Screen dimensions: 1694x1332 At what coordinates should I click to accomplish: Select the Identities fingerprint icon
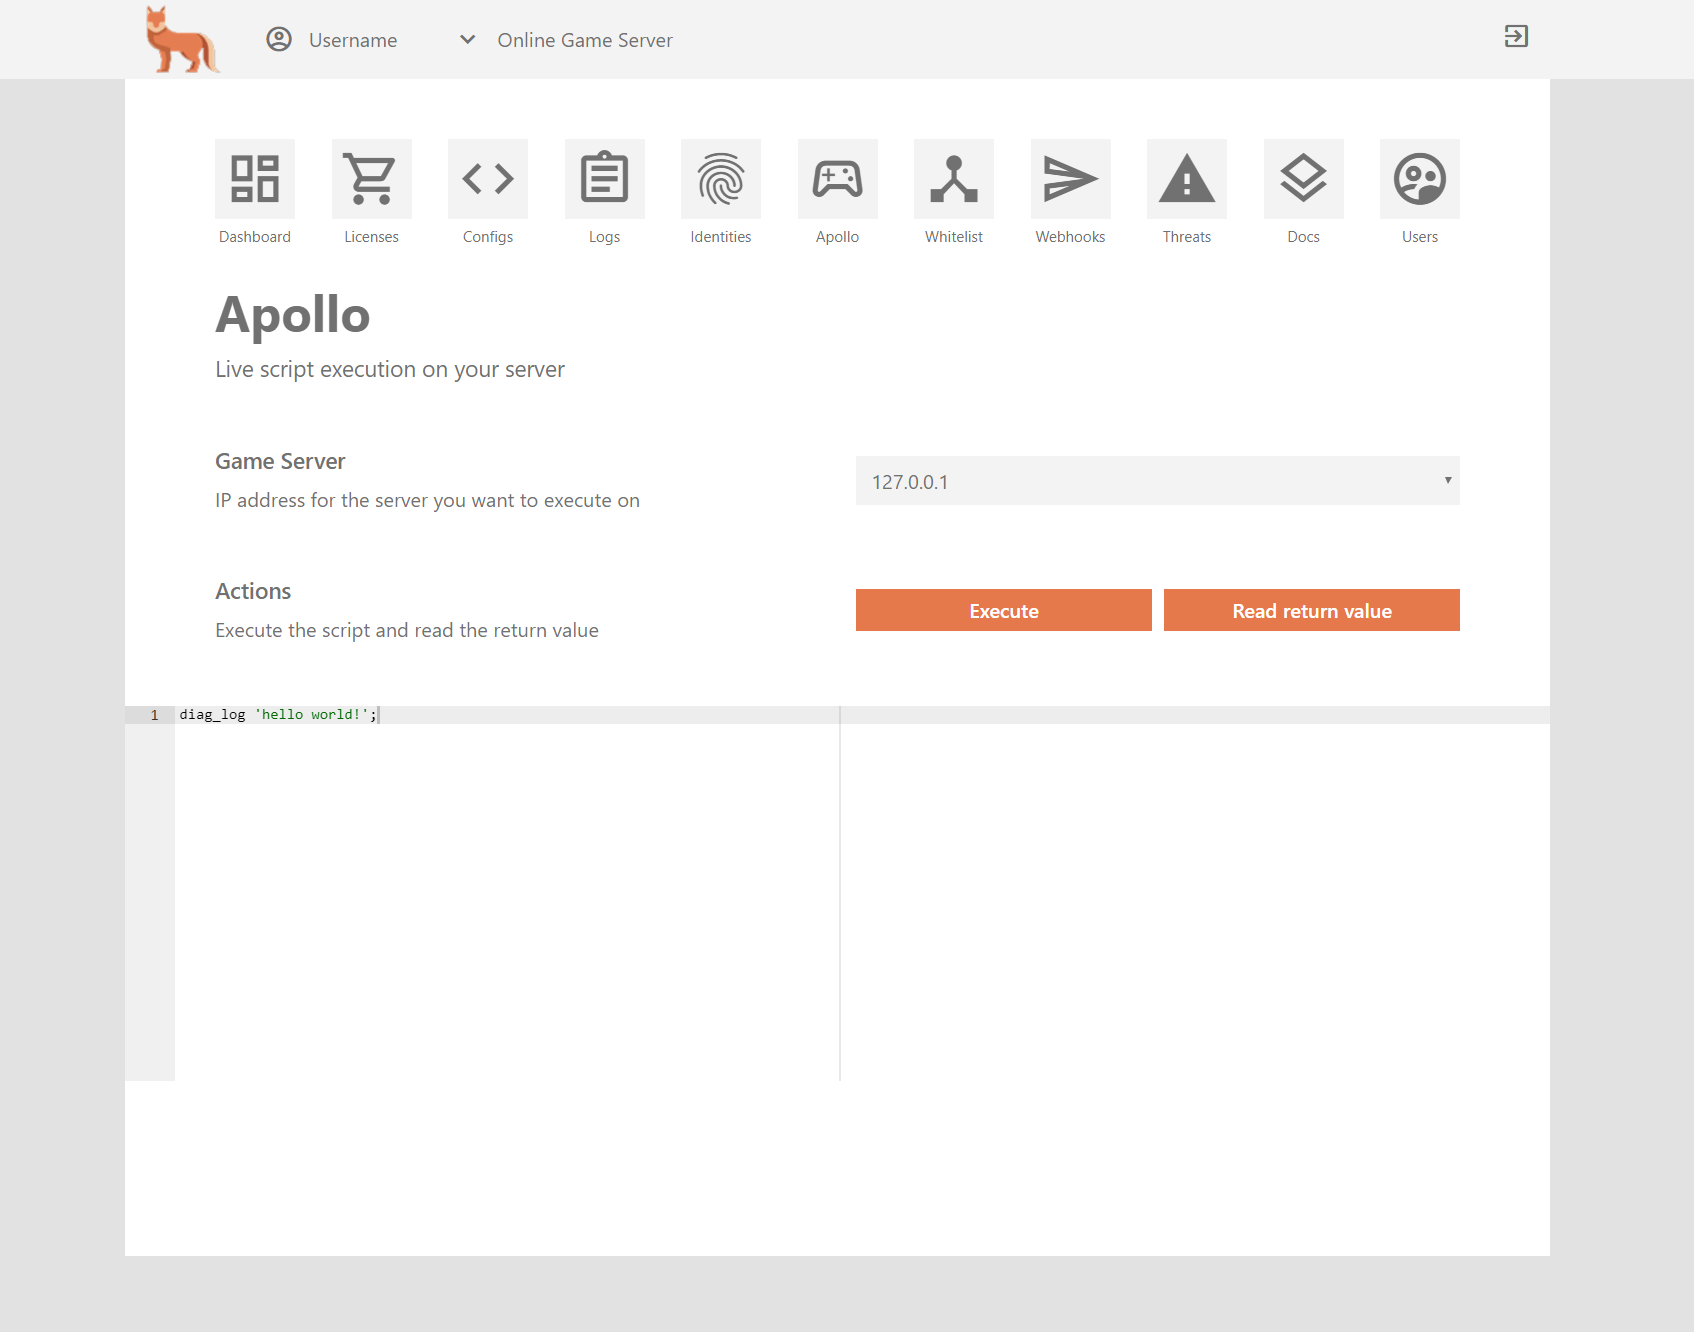point(721,179)
